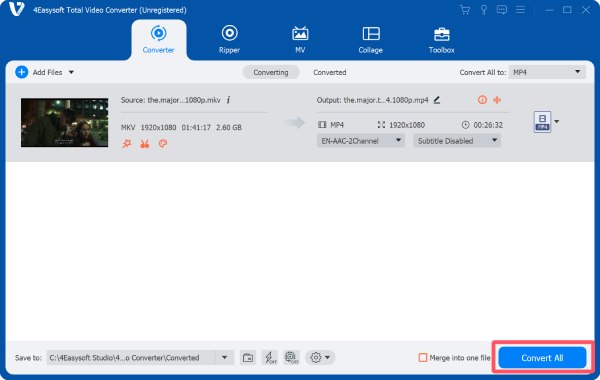Expand the Save to path dropdown arrow
Screen dimensions: 600x380
pyautogui.click(x=225, y=357)
